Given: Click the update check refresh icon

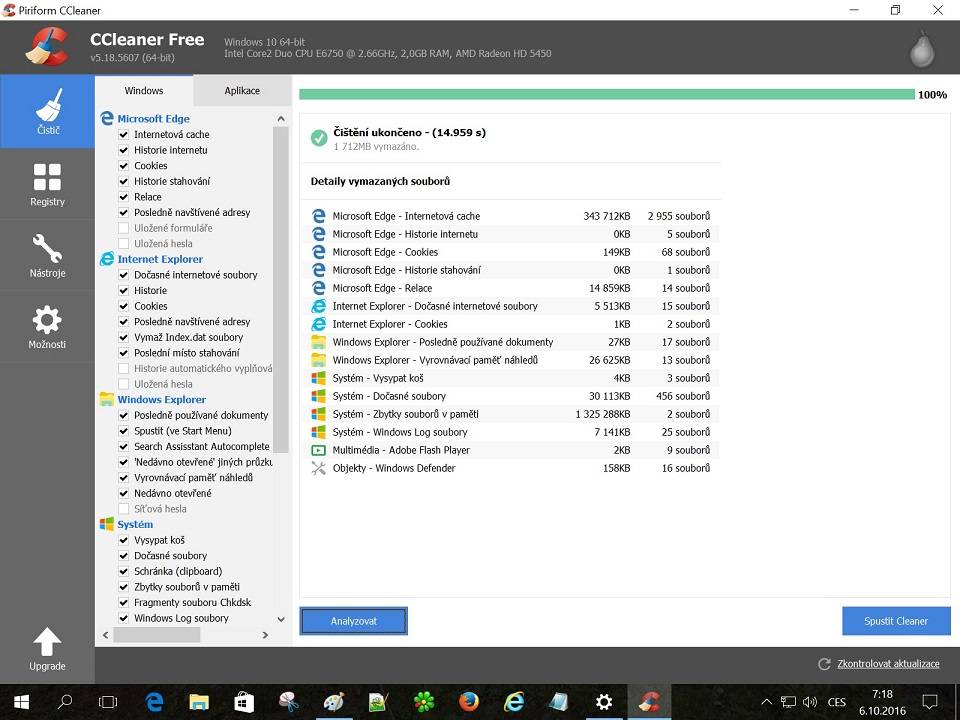Looking at the screenshot, I should [x=824, y=664].
